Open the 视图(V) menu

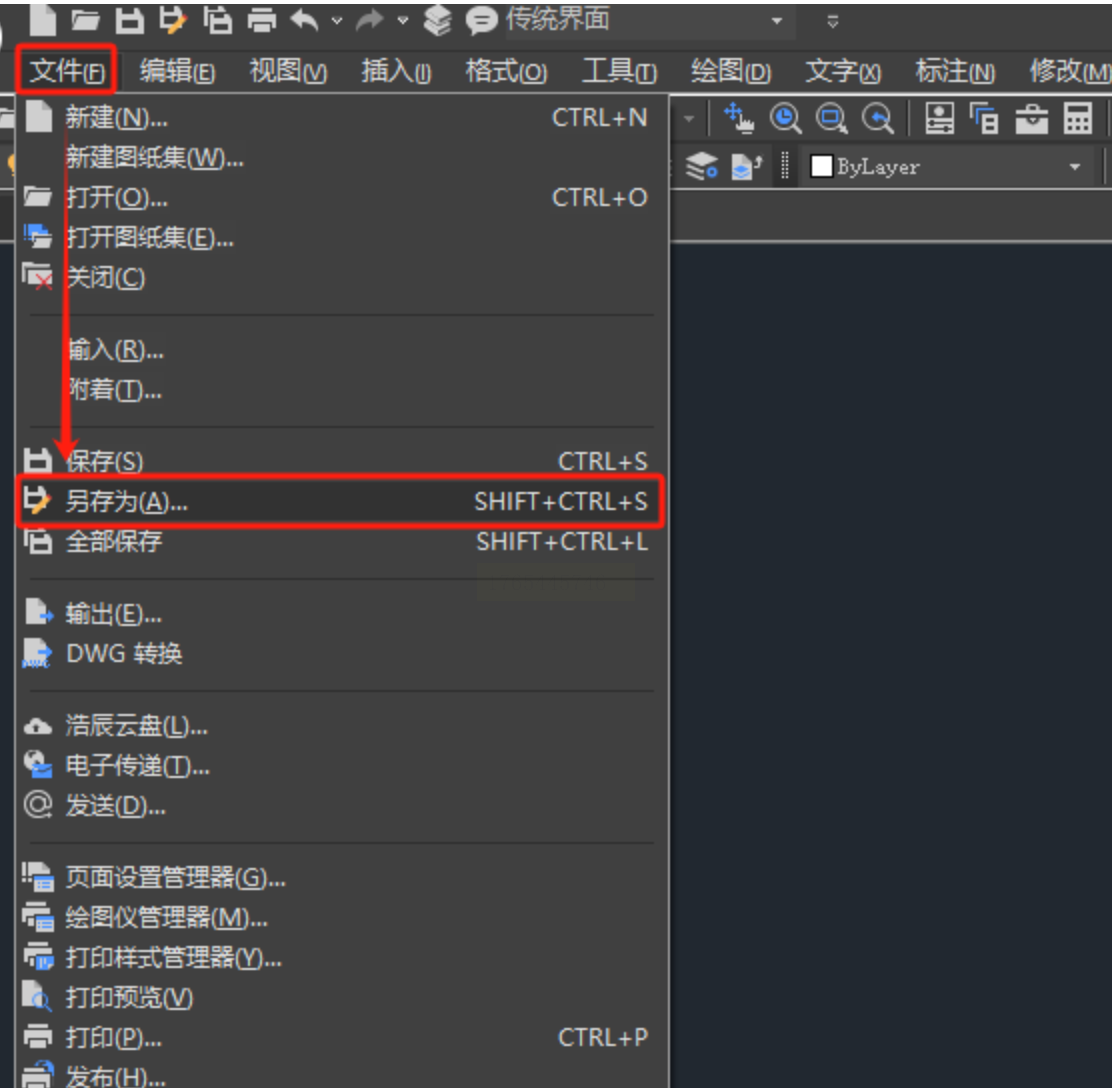coord(288,71)
